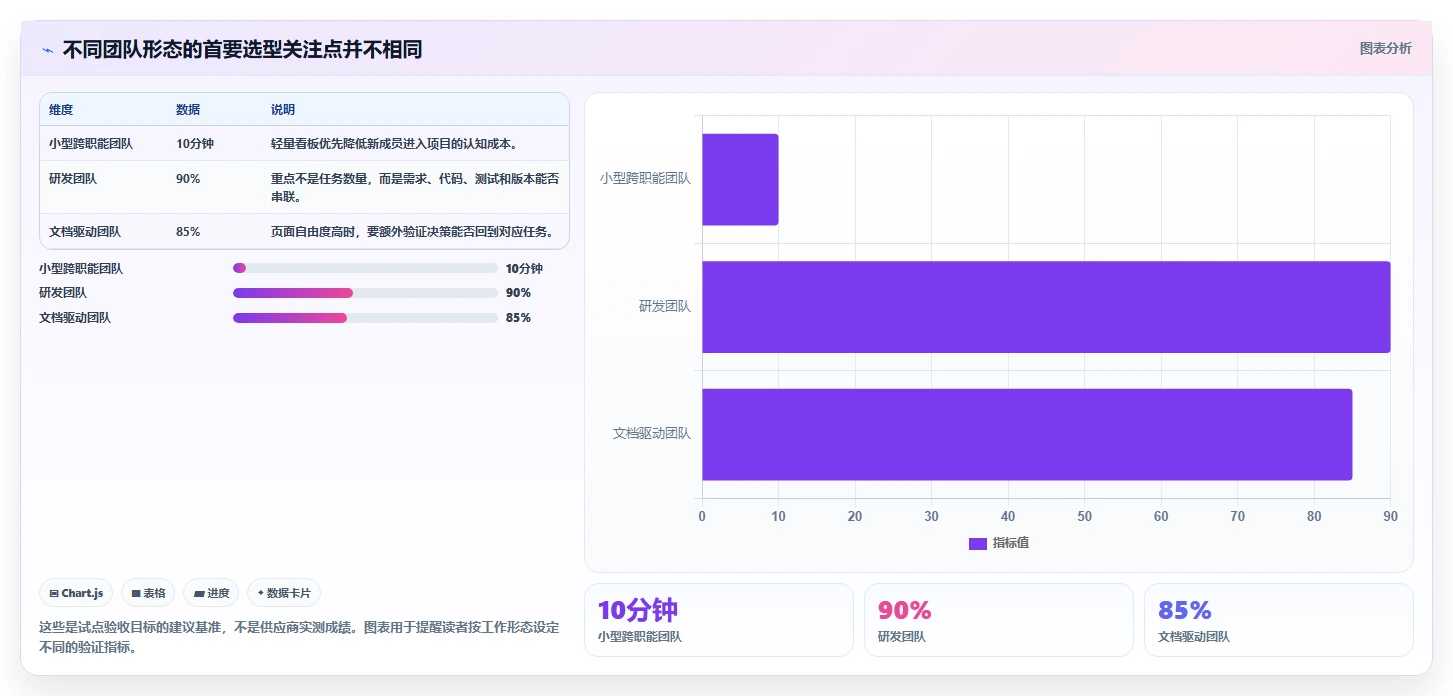Click the 研发团队 y-axis label
The width and height of the screenshot is (1453, 696).
tap(665, 307)
